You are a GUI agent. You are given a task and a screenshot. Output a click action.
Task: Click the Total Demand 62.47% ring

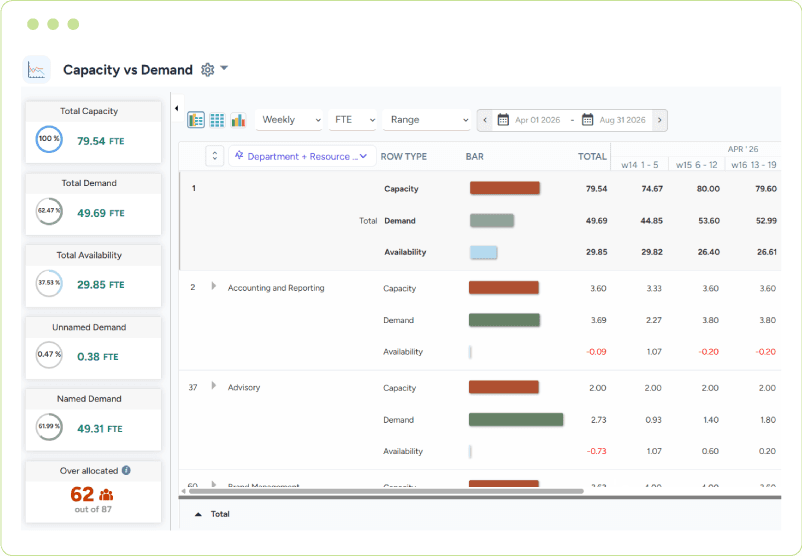[x=49, y=211]
